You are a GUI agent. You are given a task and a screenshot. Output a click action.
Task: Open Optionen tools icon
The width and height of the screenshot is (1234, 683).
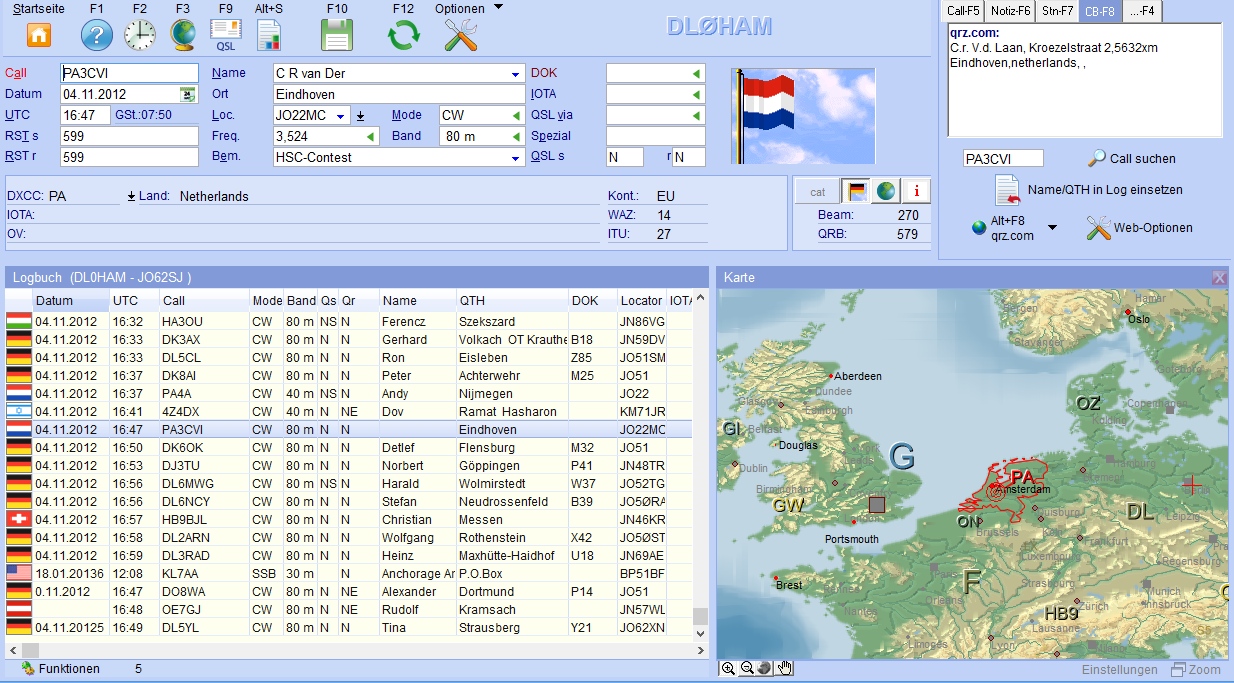coord(460,35)
